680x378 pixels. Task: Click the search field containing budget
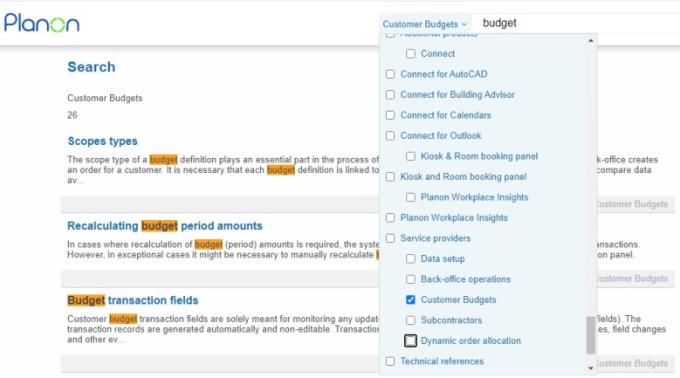(577, 23)
